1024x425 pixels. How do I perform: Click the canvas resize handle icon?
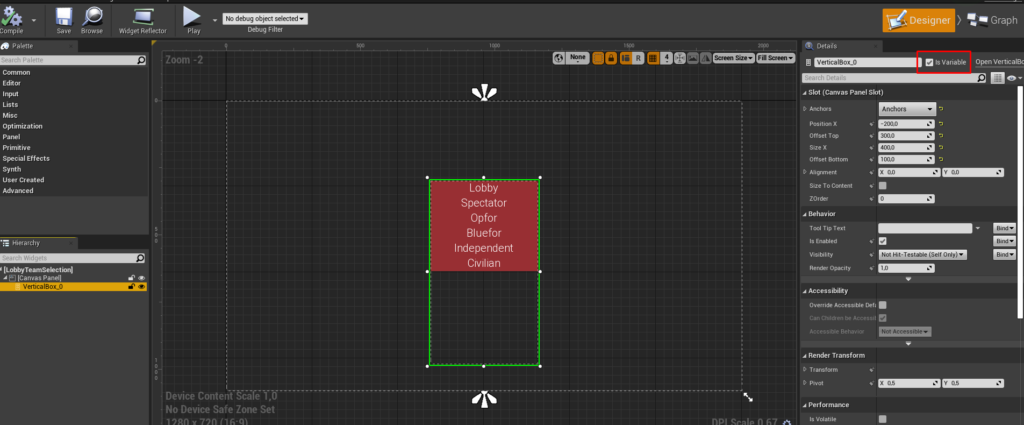[x=748, y=397]
